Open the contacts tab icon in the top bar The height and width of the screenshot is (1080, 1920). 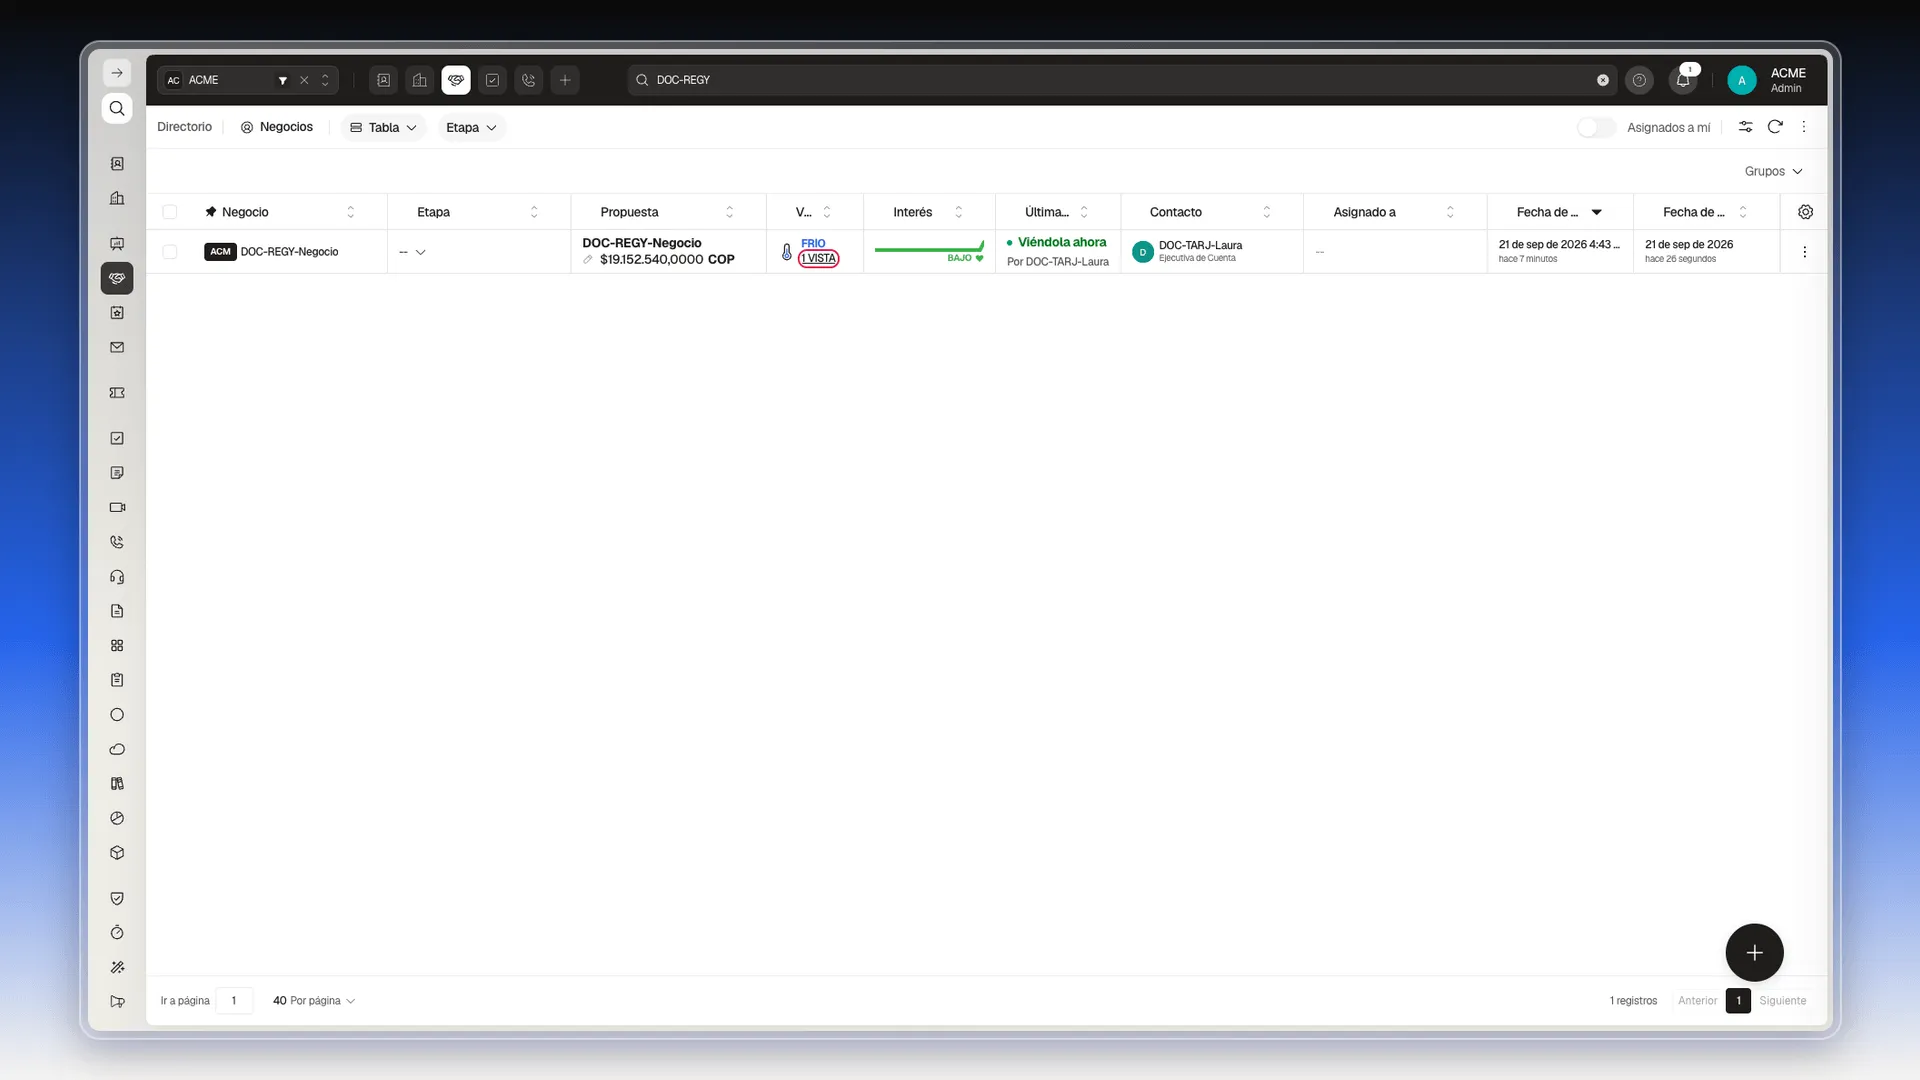(383, 80)
